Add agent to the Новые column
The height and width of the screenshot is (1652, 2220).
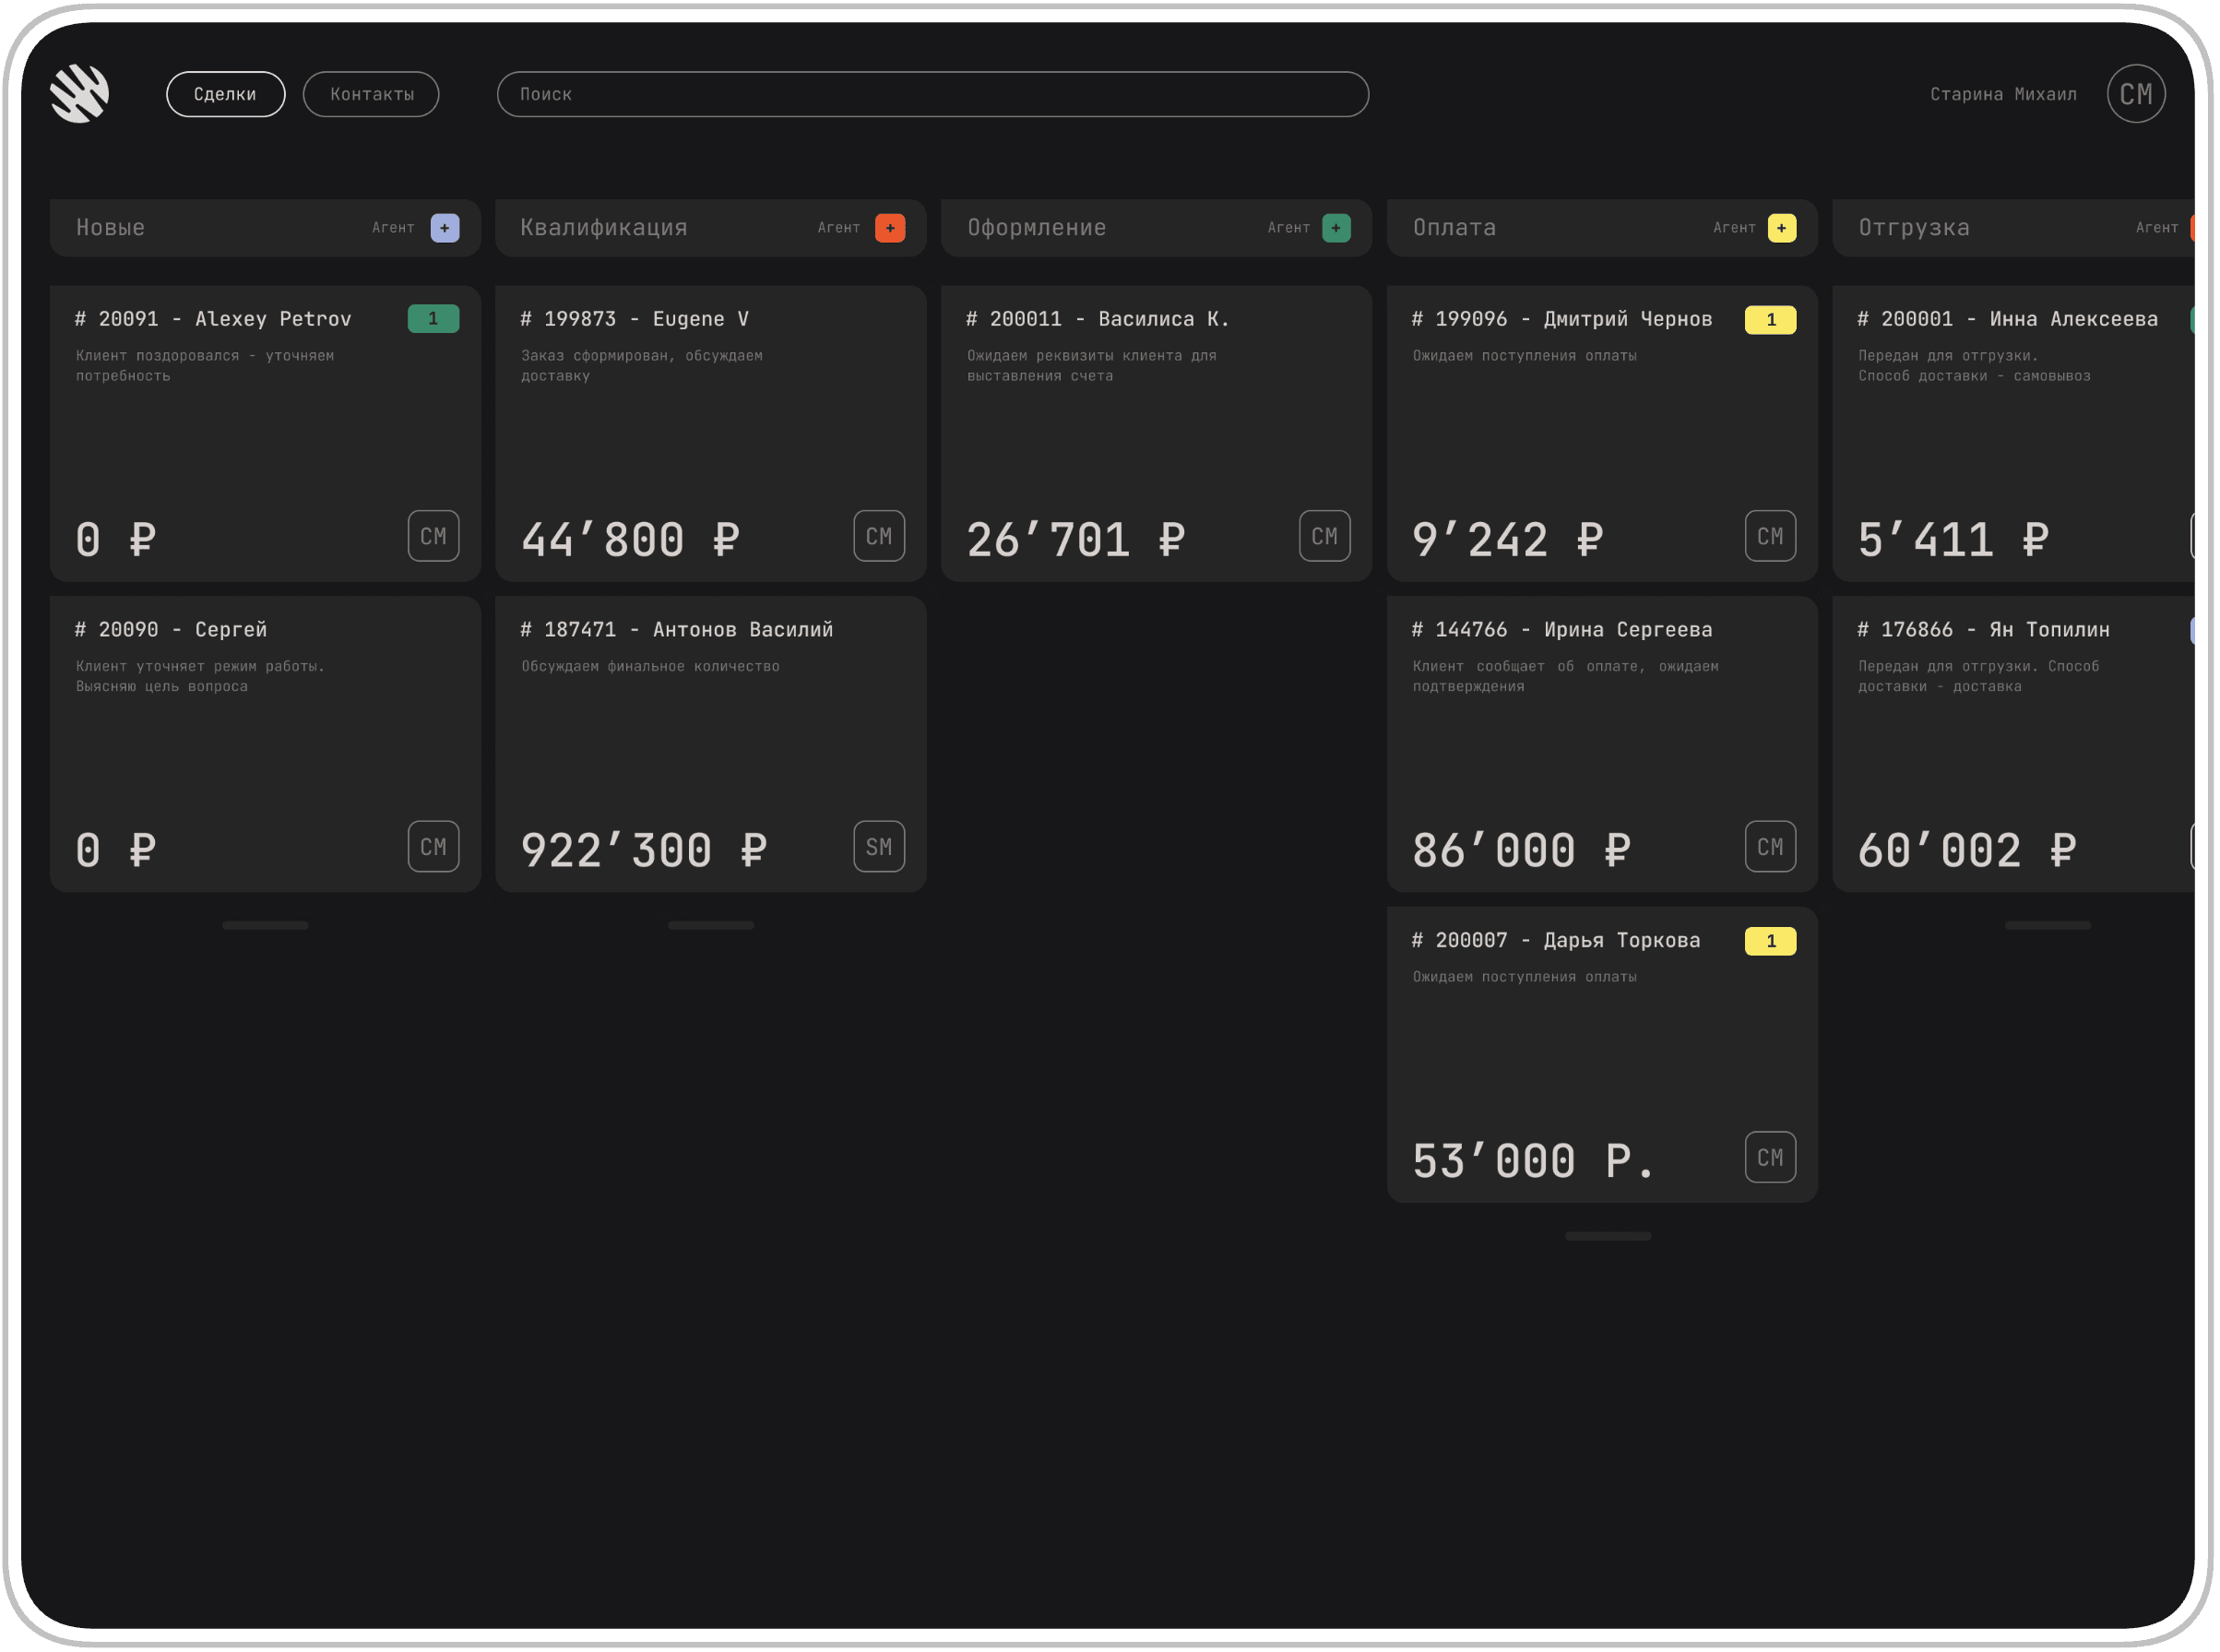(444, 227)
